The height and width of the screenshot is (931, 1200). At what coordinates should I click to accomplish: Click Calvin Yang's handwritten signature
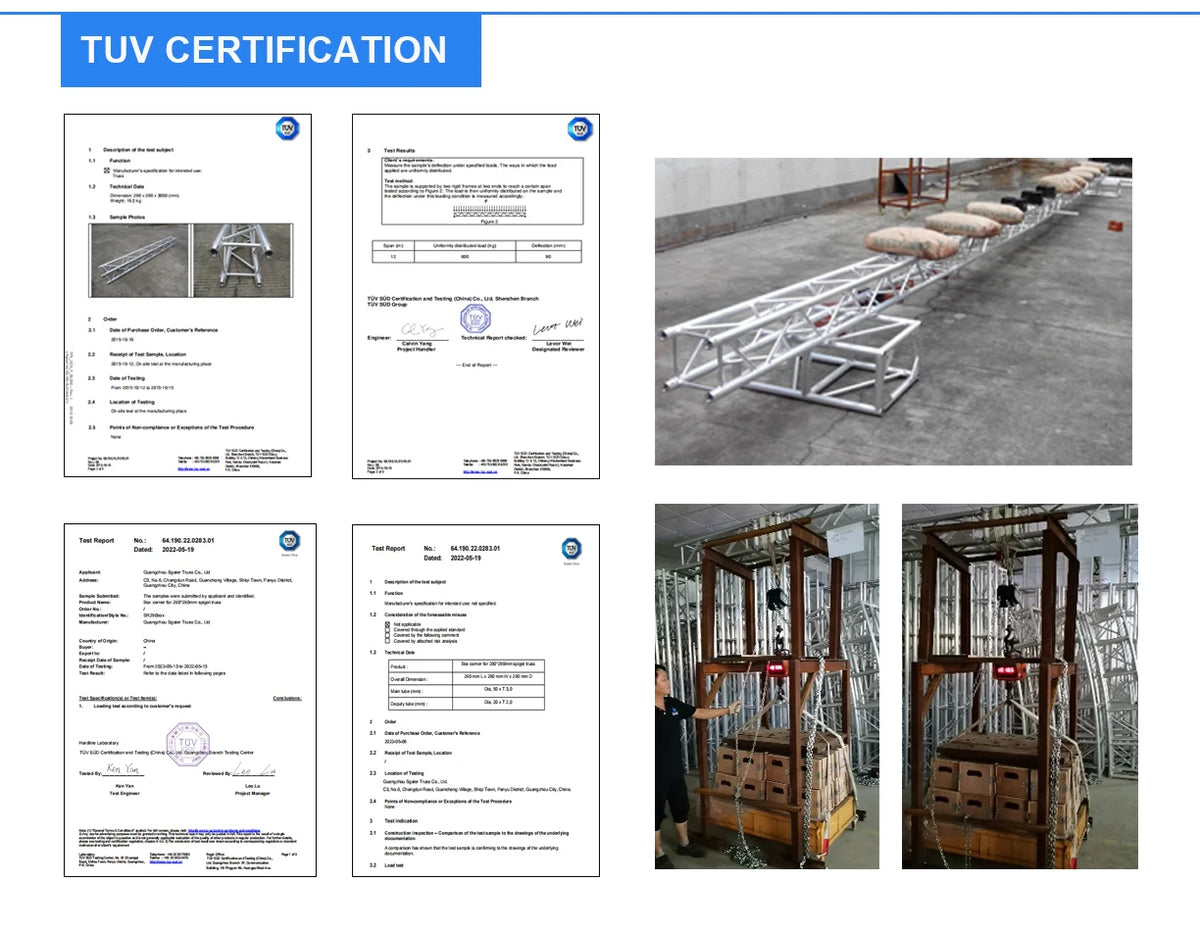(x=420, y=329)
